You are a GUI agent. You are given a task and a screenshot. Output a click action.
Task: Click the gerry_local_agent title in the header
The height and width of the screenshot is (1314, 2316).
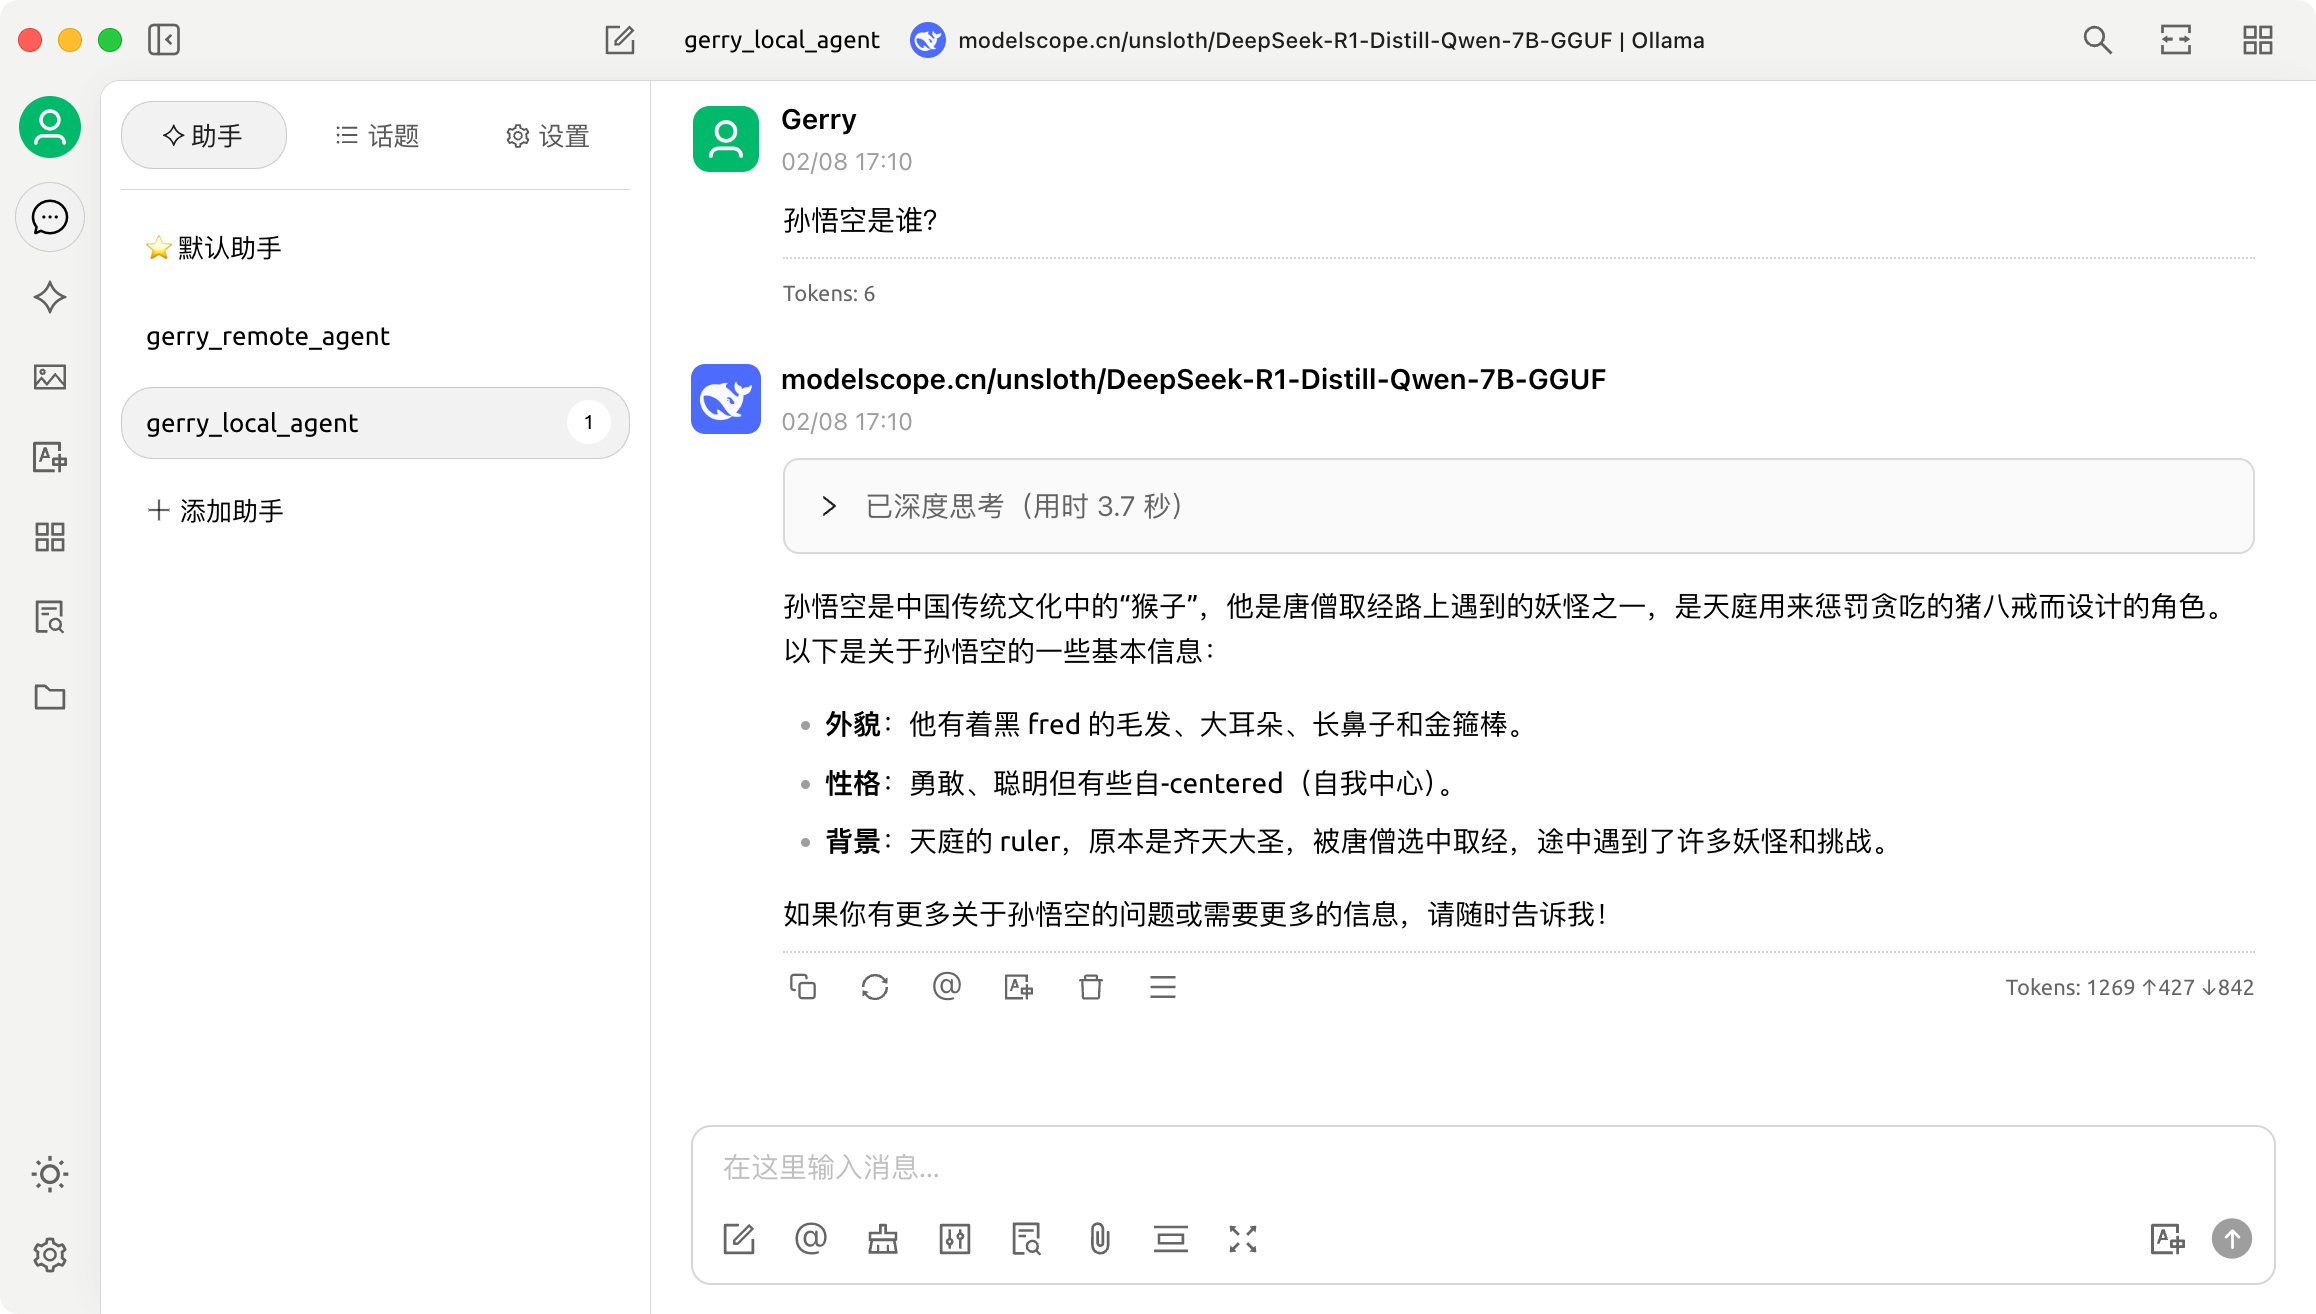point(781,40)
